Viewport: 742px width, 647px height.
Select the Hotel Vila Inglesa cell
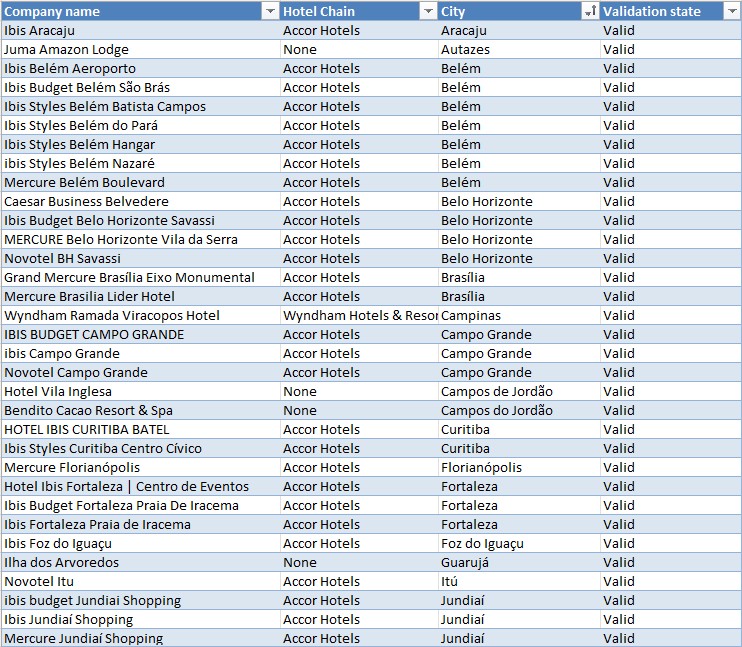coord(58,391)
